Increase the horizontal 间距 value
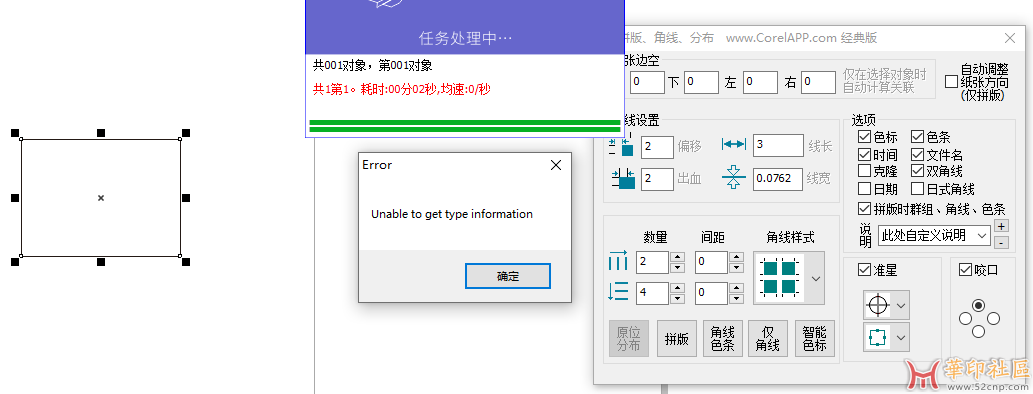The height and width of the screenshot is (394, 1033). pyautogui.click(x=737, y=257)
